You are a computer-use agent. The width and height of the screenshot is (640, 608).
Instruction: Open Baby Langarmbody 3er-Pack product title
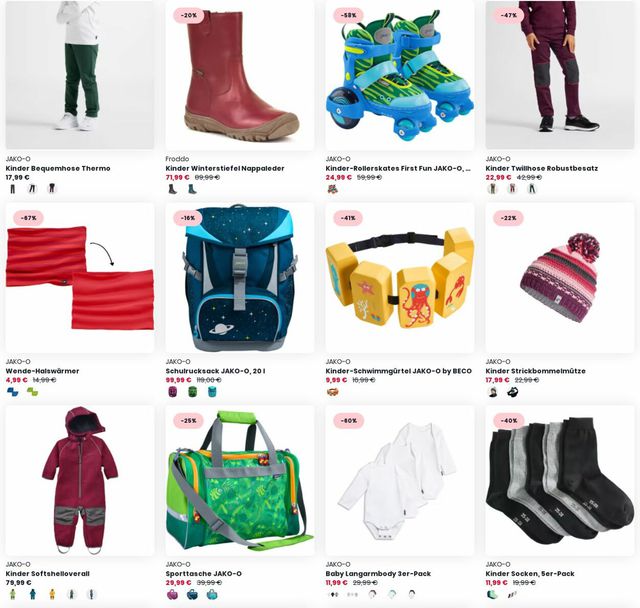tap(378, 573)
